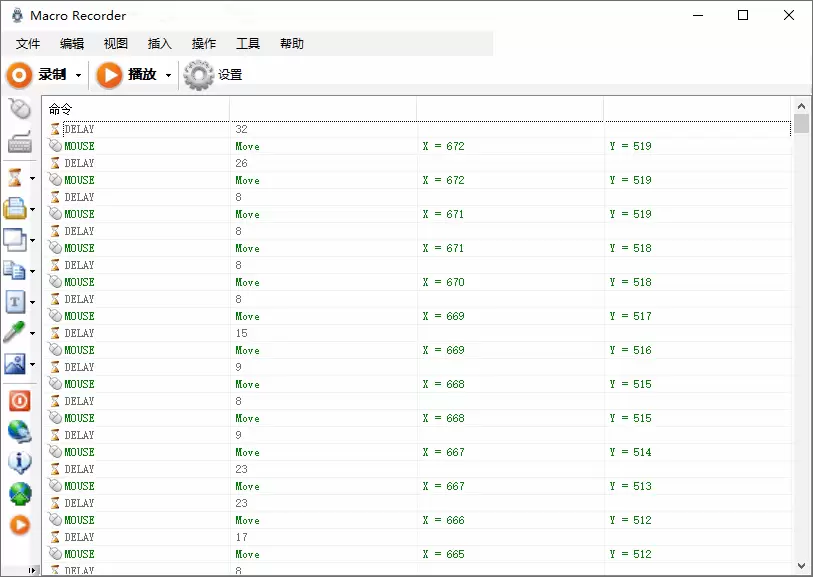Expand the eyedropper dropdown arrow

pos(32,333)
